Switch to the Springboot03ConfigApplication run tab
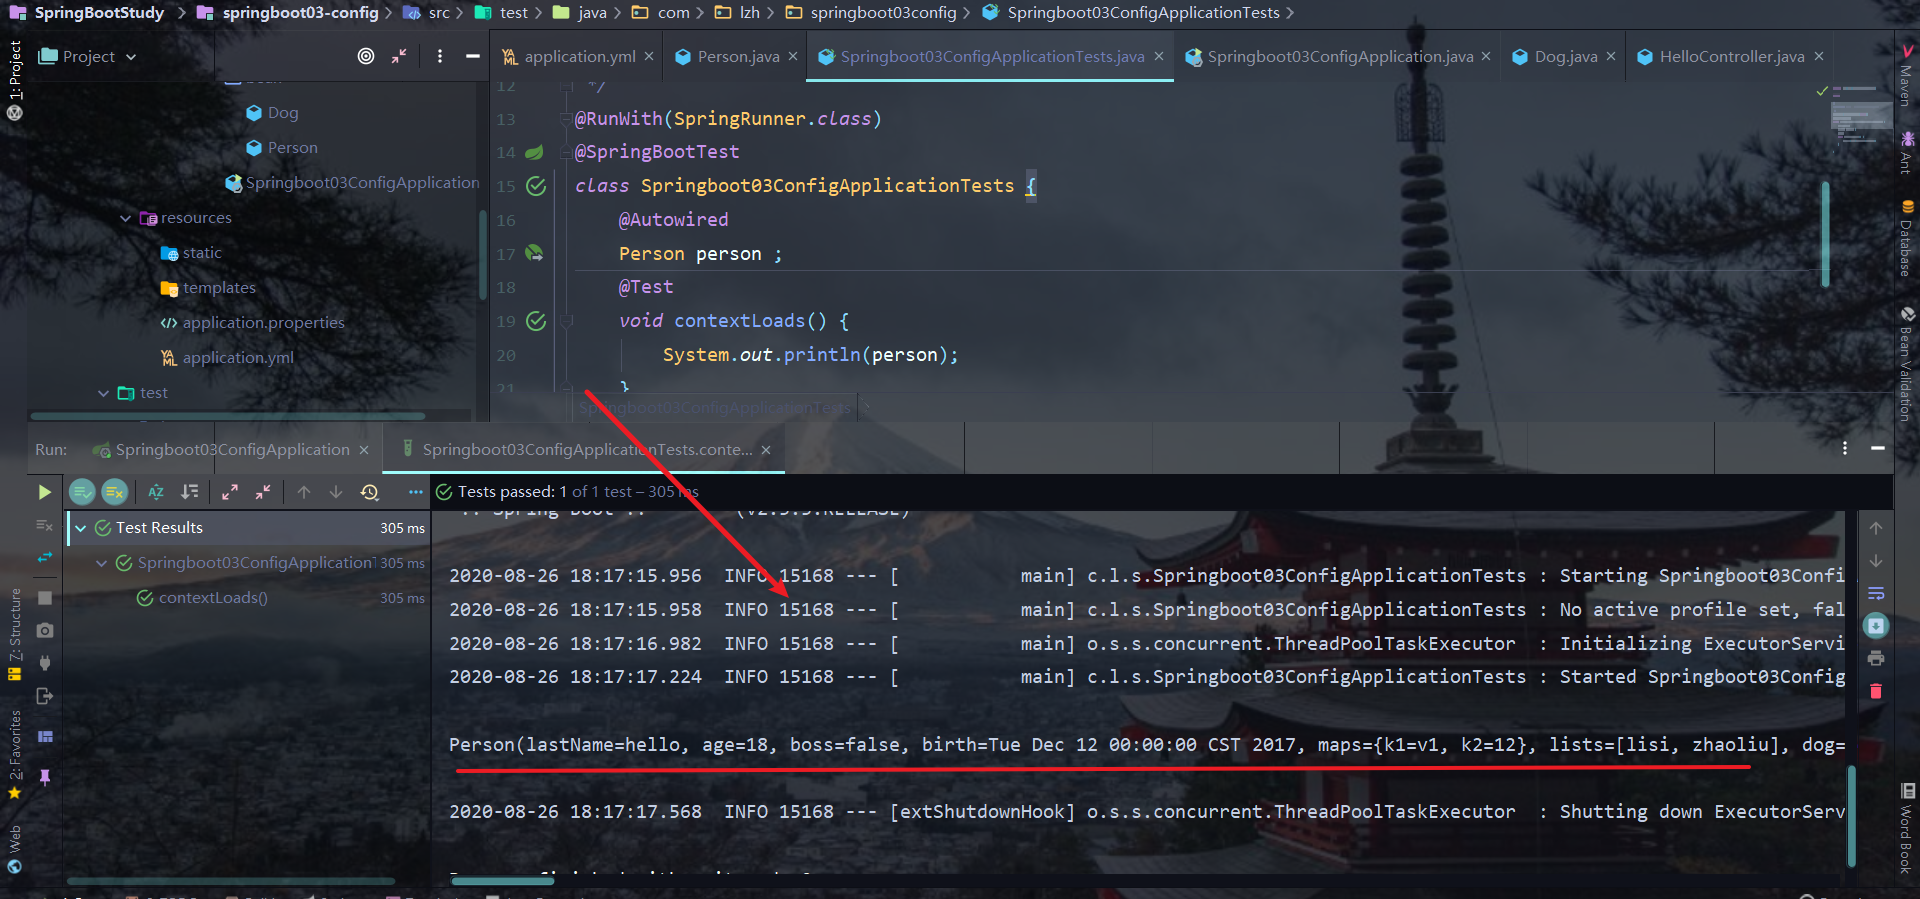This screenshot has height=899, width=1920. tap(232, 450)
